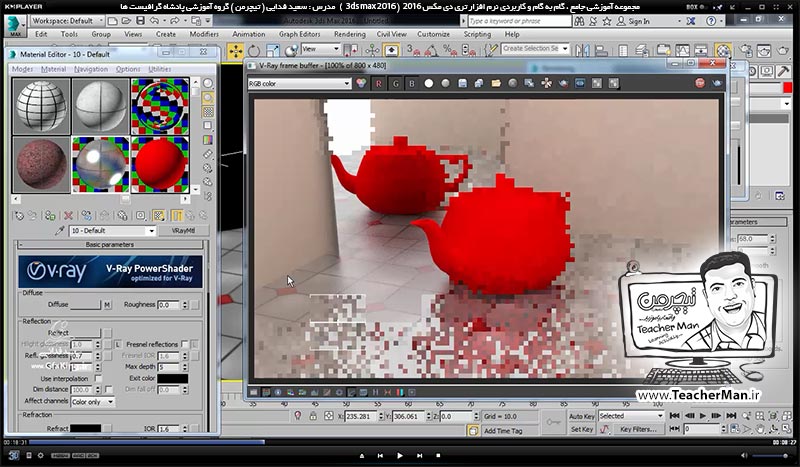800x467 pixels.
Task: Click the Sign In button
Action: [633, 21]
